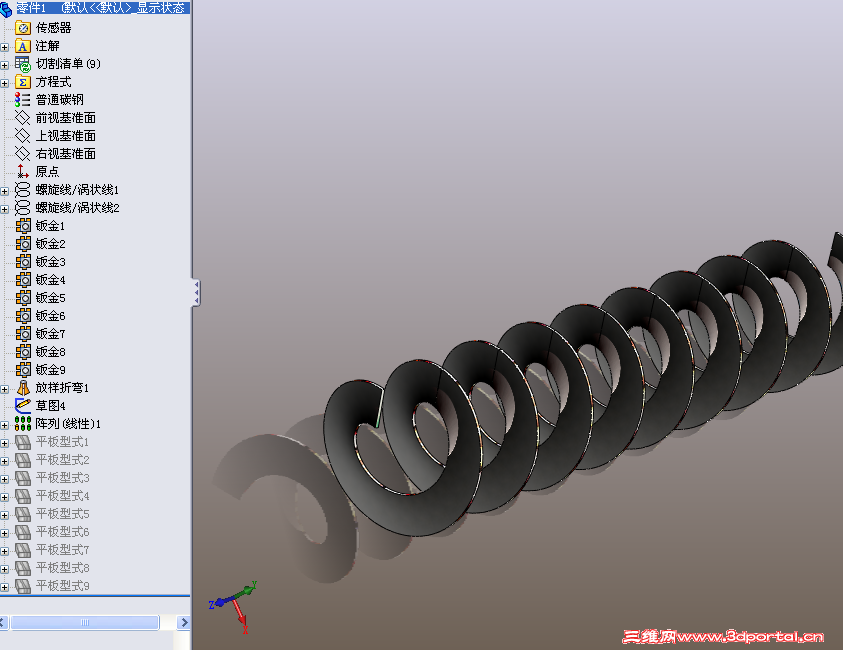Viewport: 843px width, 650px height.
Task: Select the 平板型式2 label
Action: pos(62,460)
